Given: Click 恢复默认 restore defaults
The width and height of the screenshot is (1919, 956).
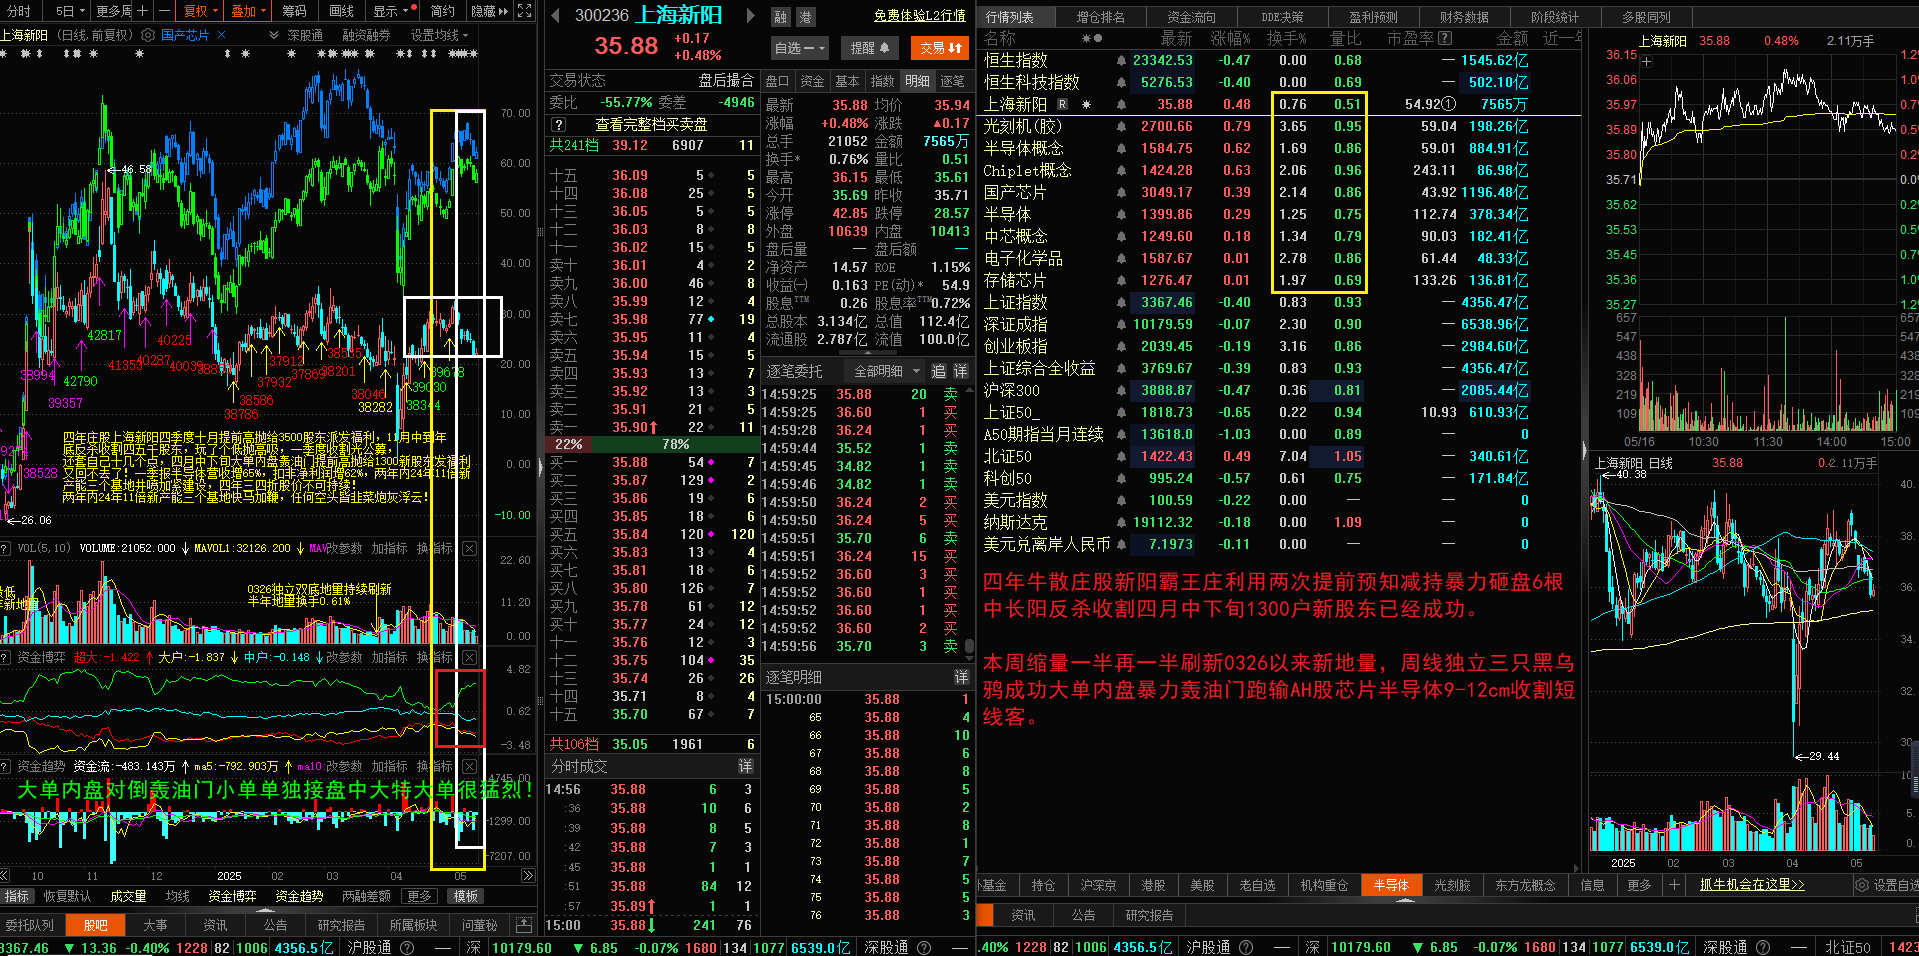Looking at the screenshot, I should pyautogui.click(x=67, y=896).
